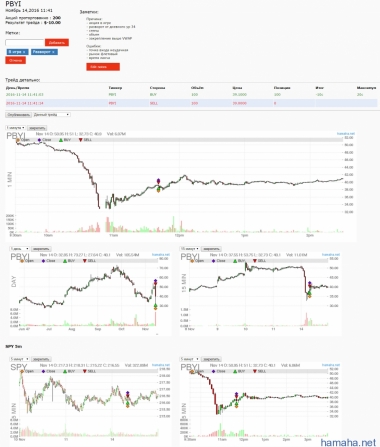Open the SPY chart timeframe dropdown

point(19,359)
